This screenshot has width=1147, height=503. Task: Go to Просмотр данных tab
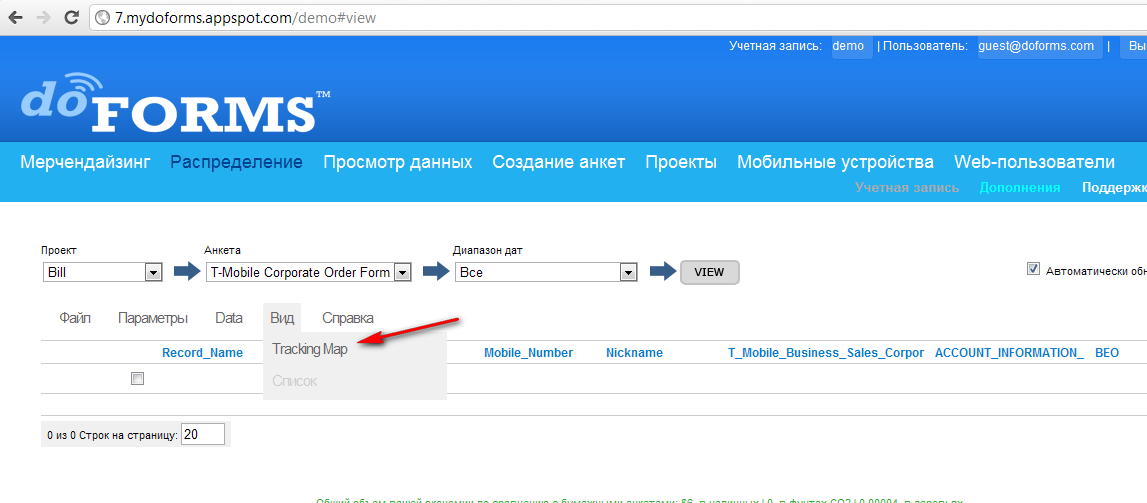397,162
